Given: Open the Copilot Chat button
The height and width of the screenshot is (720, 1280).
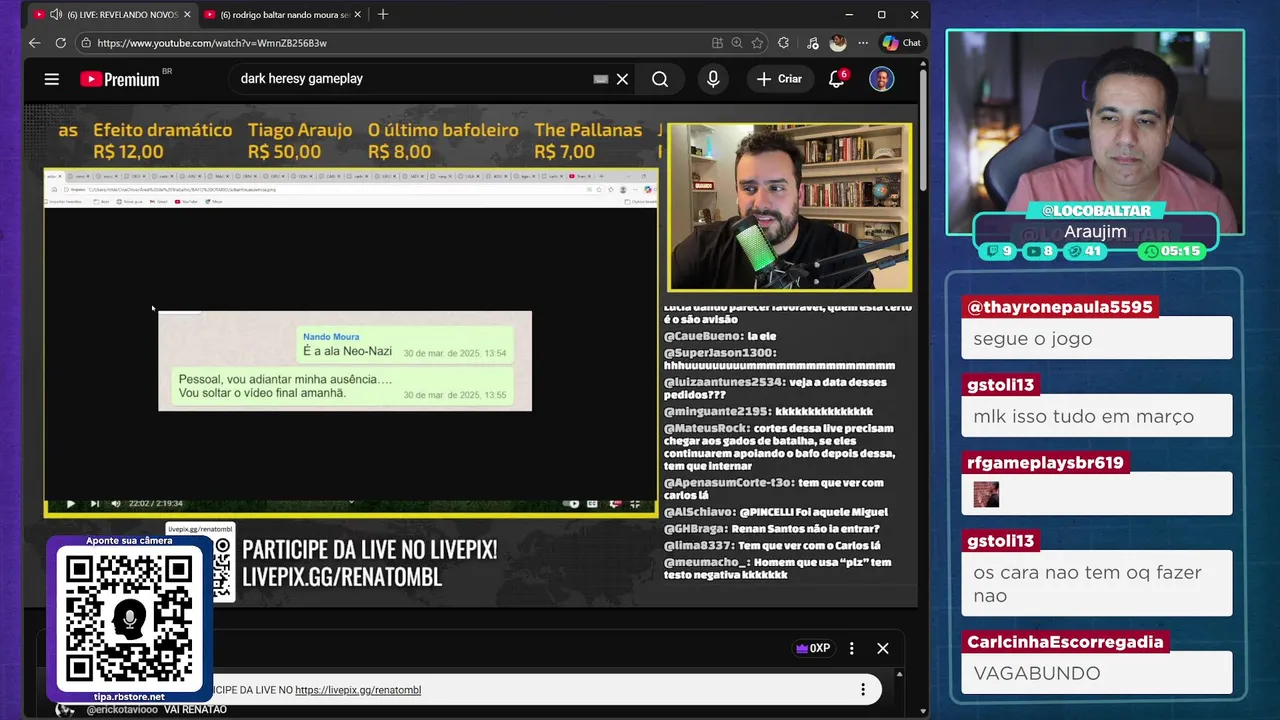Looking at the screenshot, I should tap(901, 43).
